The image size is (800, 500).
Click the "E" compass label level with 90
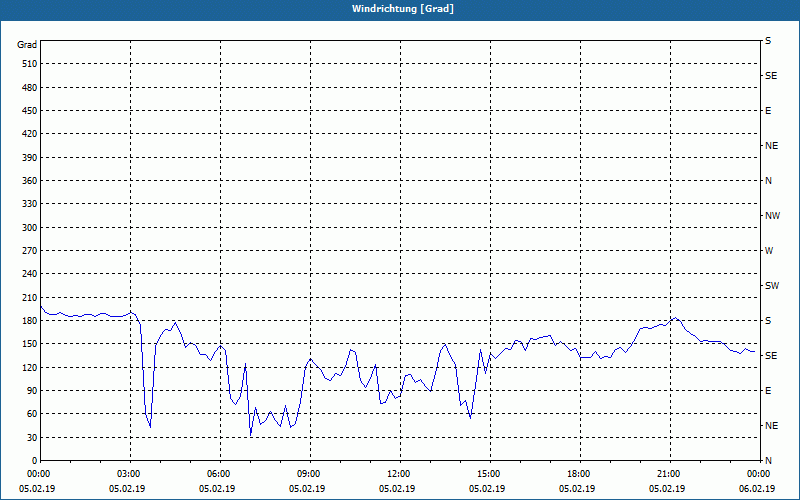pos(768,391)
